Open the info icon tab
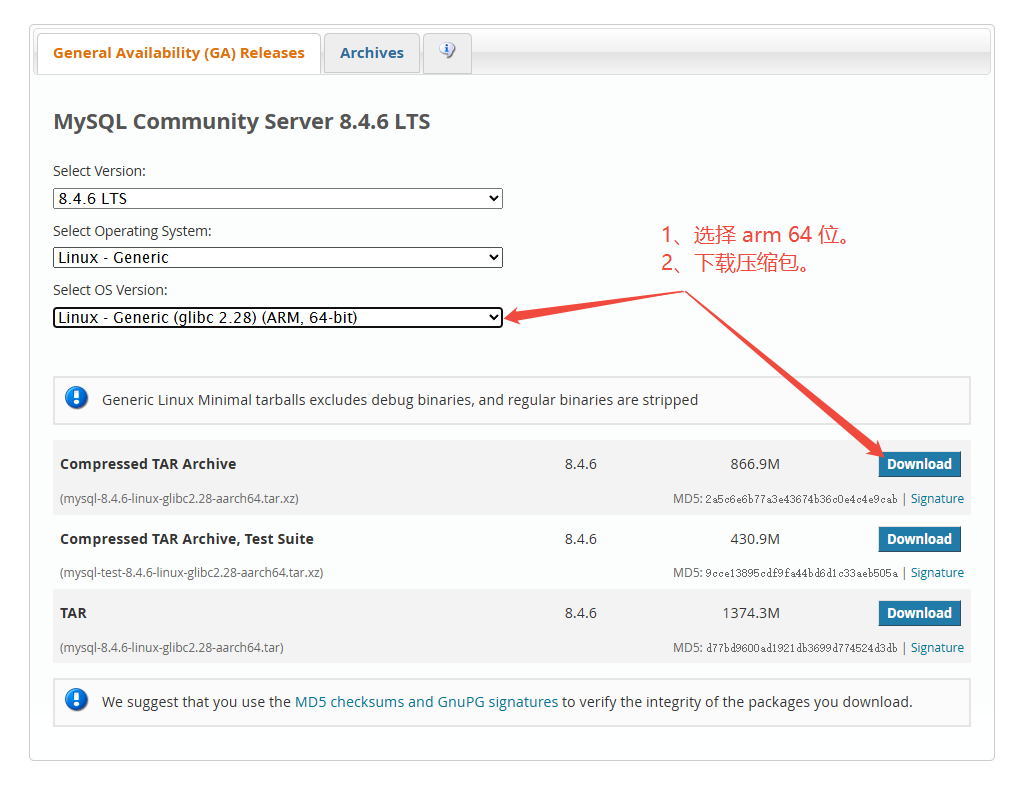This screenshot has height=792, width=1025. point(447,53)
